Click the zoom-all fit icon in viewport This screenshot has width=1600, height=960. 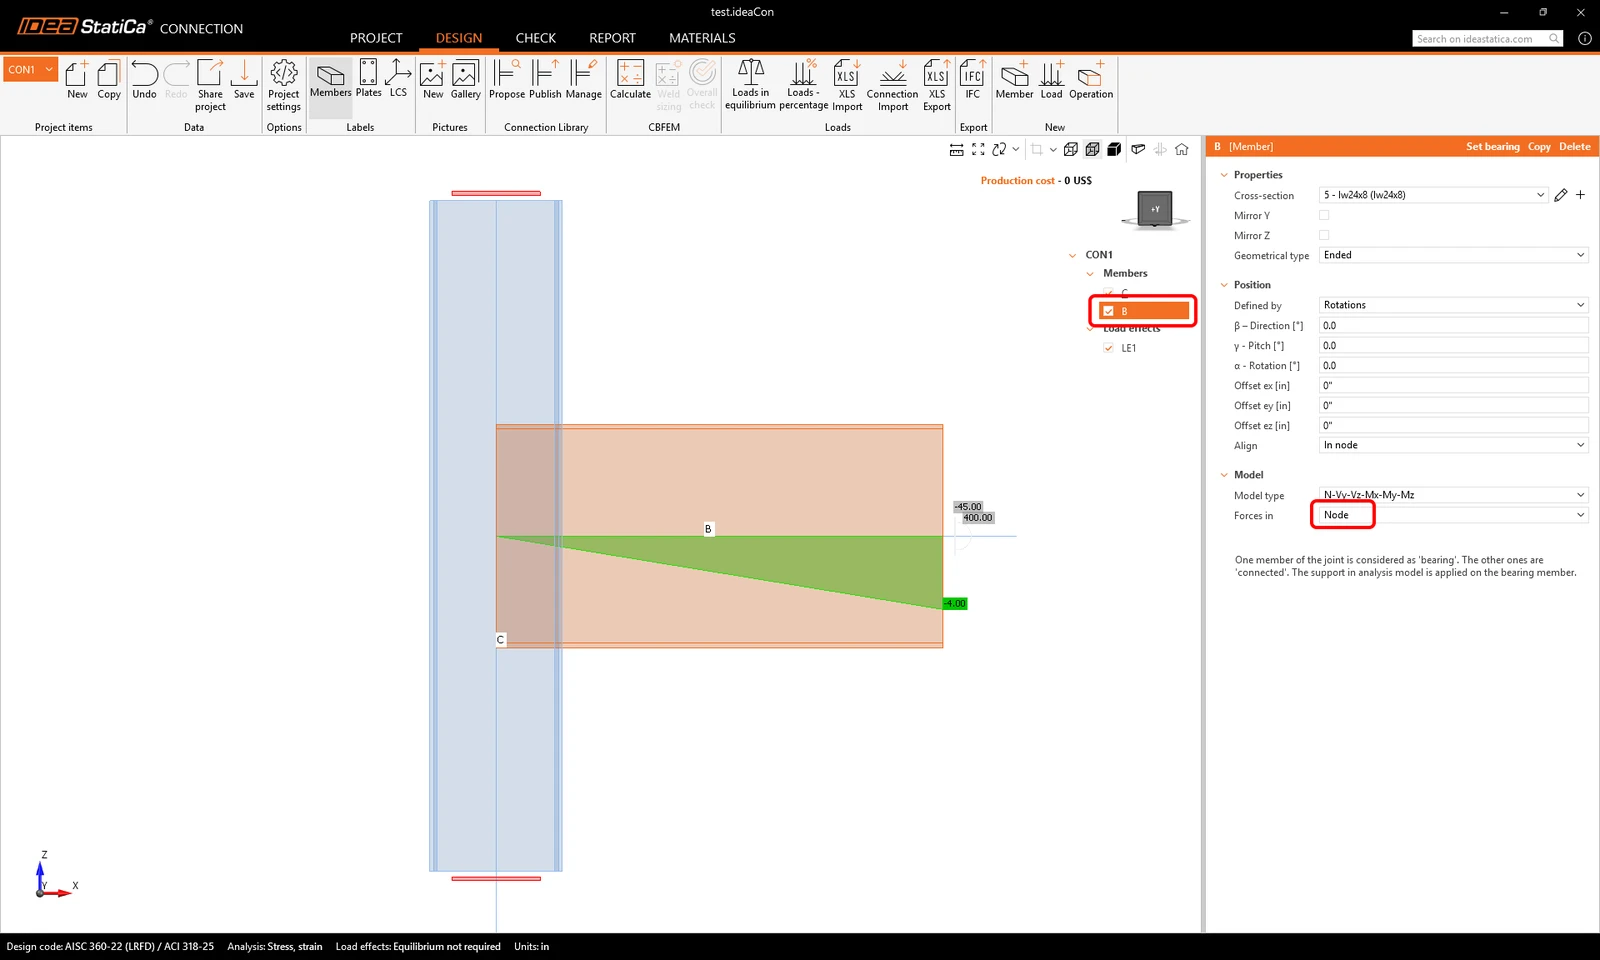click(978, 149)
